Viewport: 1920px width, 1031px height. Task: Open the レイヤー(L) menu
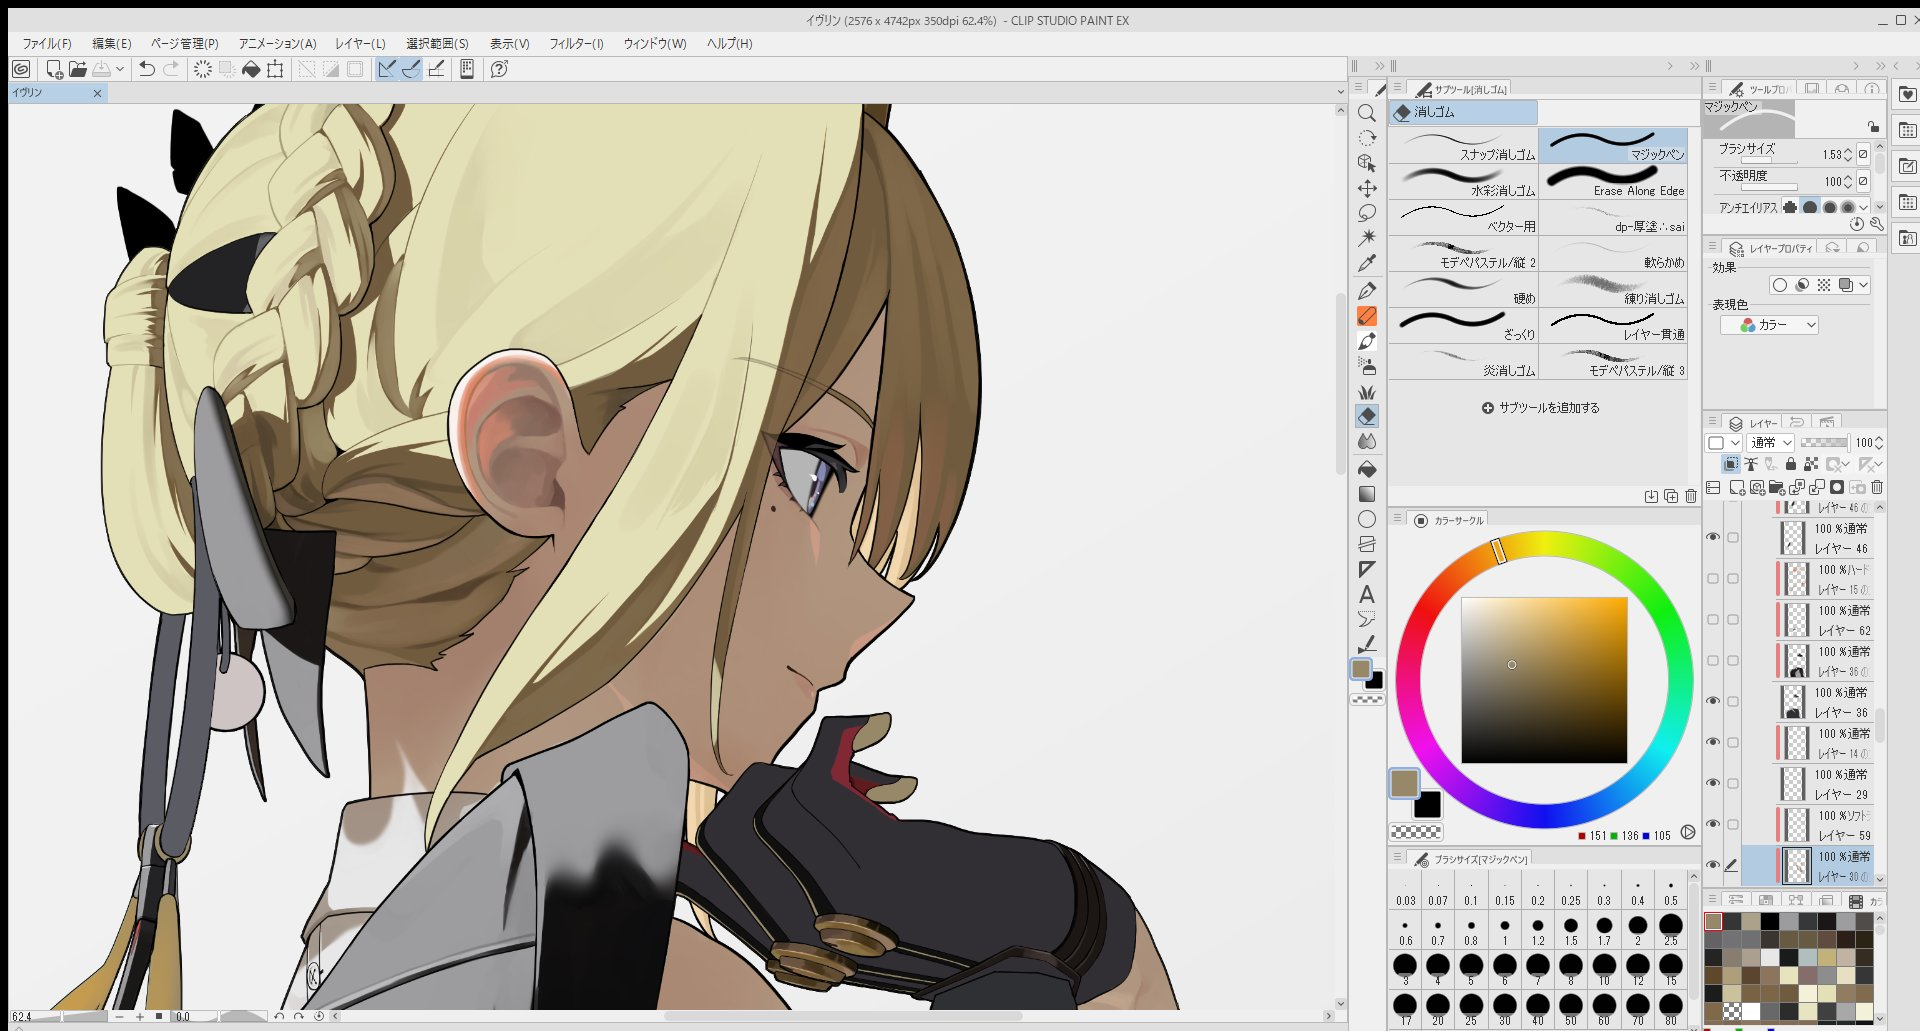click(360, 44)
